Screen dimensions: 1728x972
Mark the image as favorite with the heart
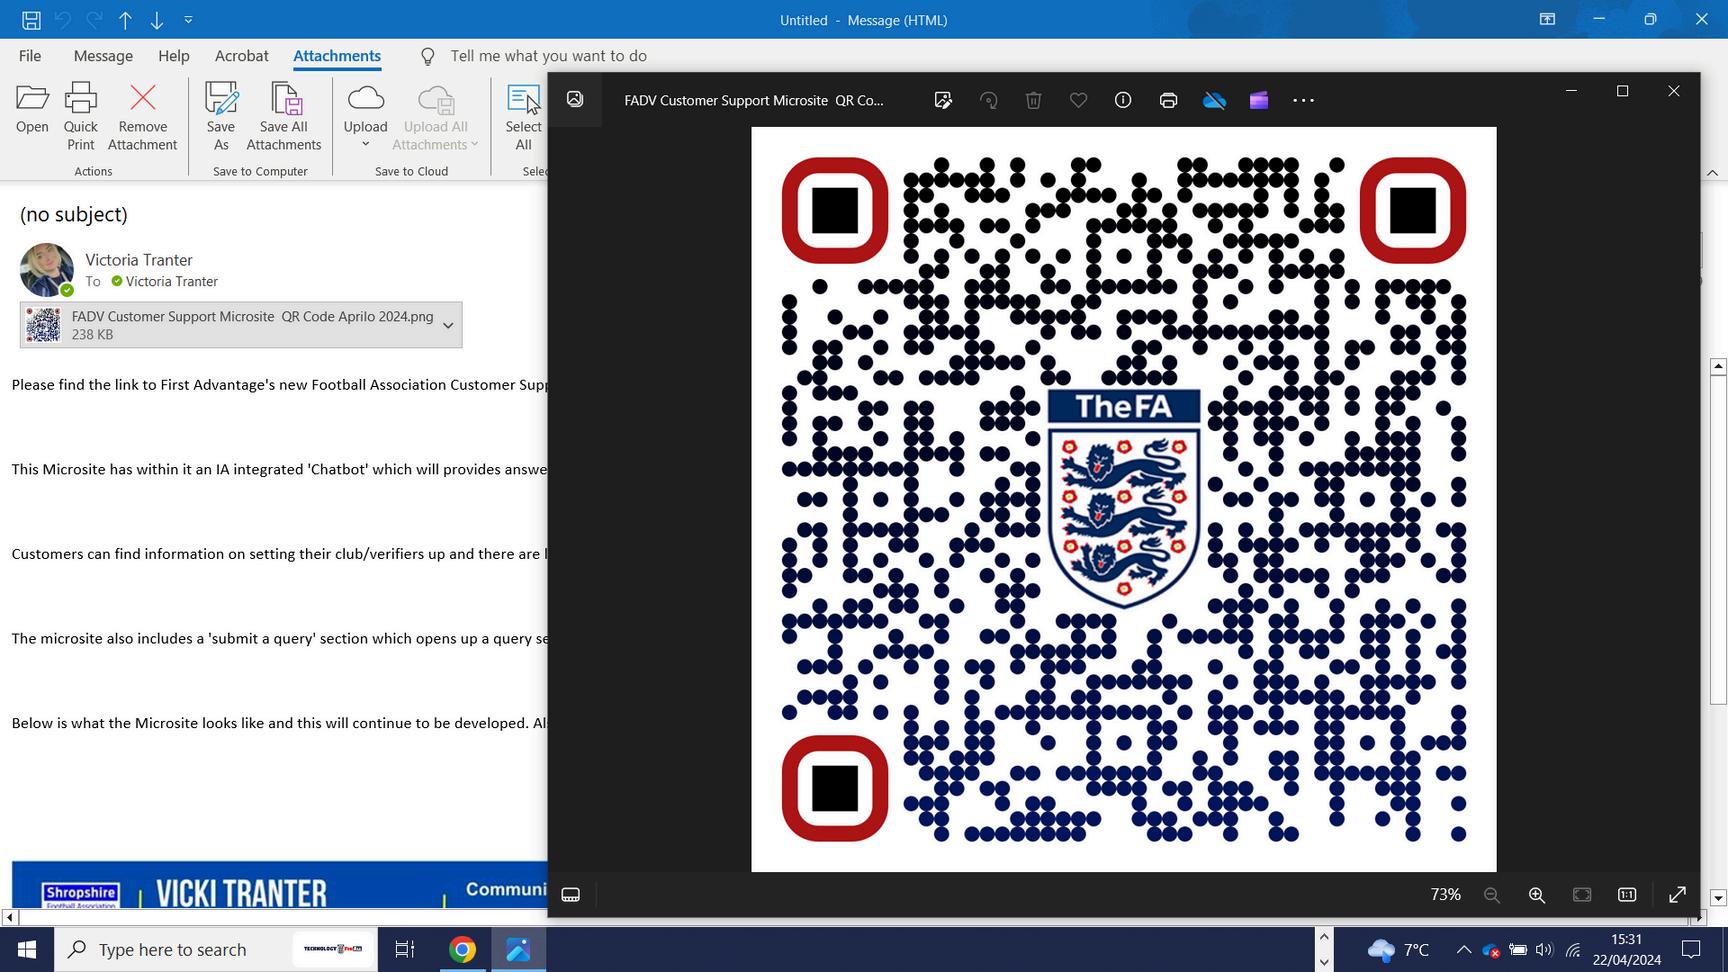click(x=1078, y=100)
